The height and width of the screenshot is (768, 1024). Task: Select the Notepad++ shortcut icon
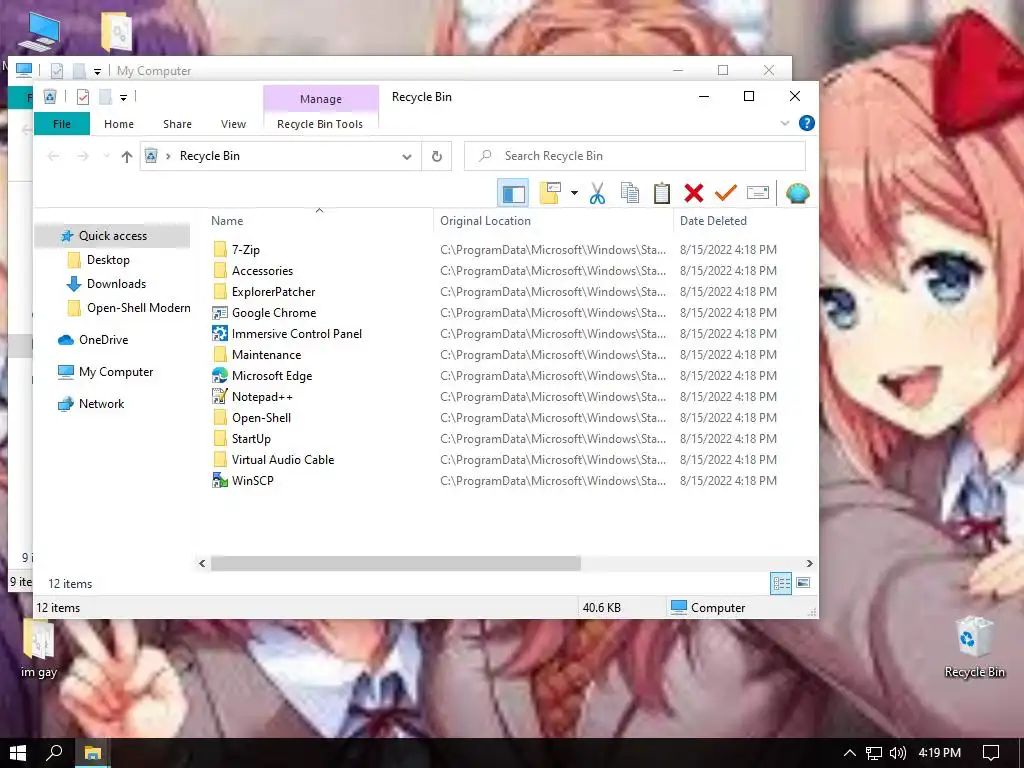point(220,396)
